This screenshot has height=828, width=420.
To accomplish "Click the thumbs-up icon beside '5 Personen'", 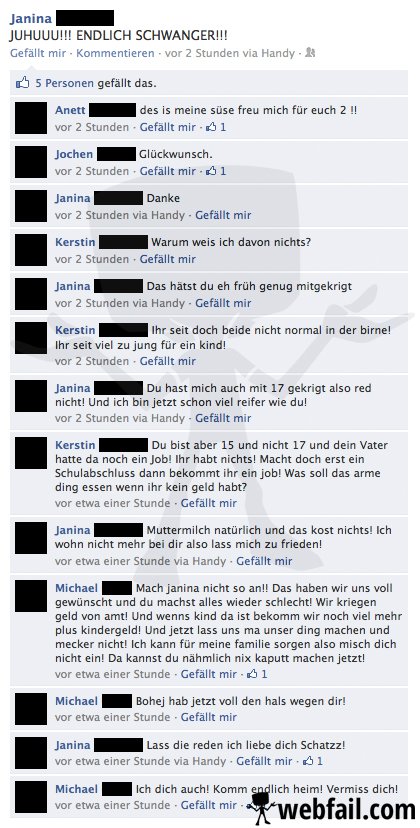I will pos(23,82).
